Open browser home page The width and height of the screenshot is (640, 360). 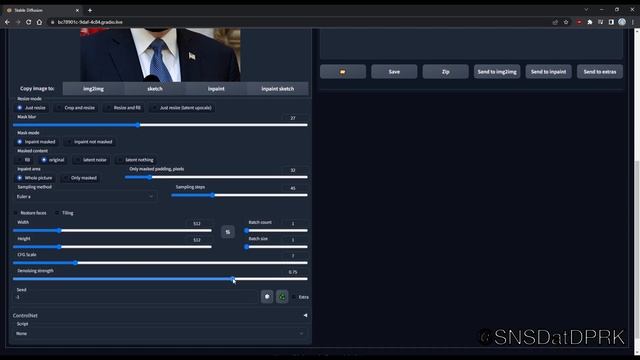[x=39, y=22]
